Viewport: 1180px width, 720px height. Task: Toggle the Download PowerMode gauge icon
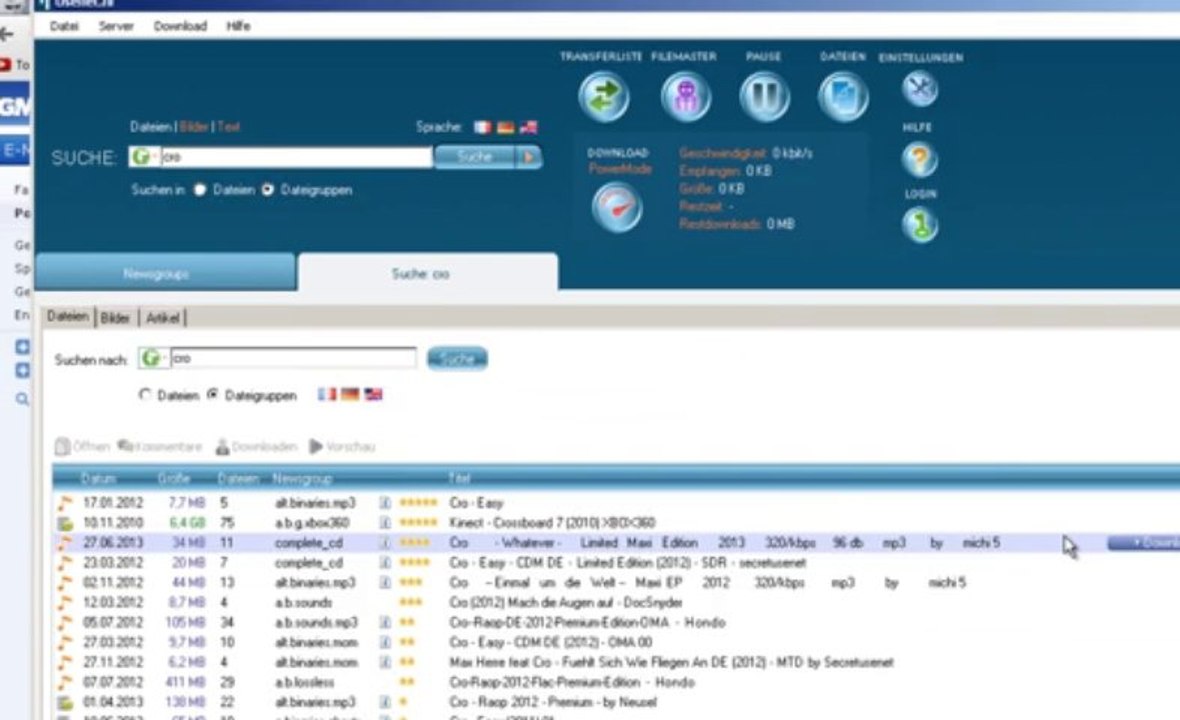click(x=616, y=208)
